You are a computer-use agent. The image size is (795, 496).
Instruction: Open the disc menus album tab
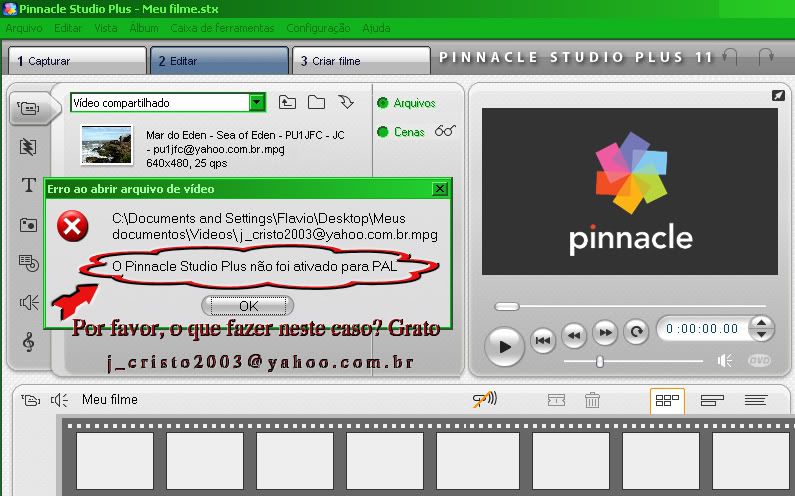(x=29, y=263)
